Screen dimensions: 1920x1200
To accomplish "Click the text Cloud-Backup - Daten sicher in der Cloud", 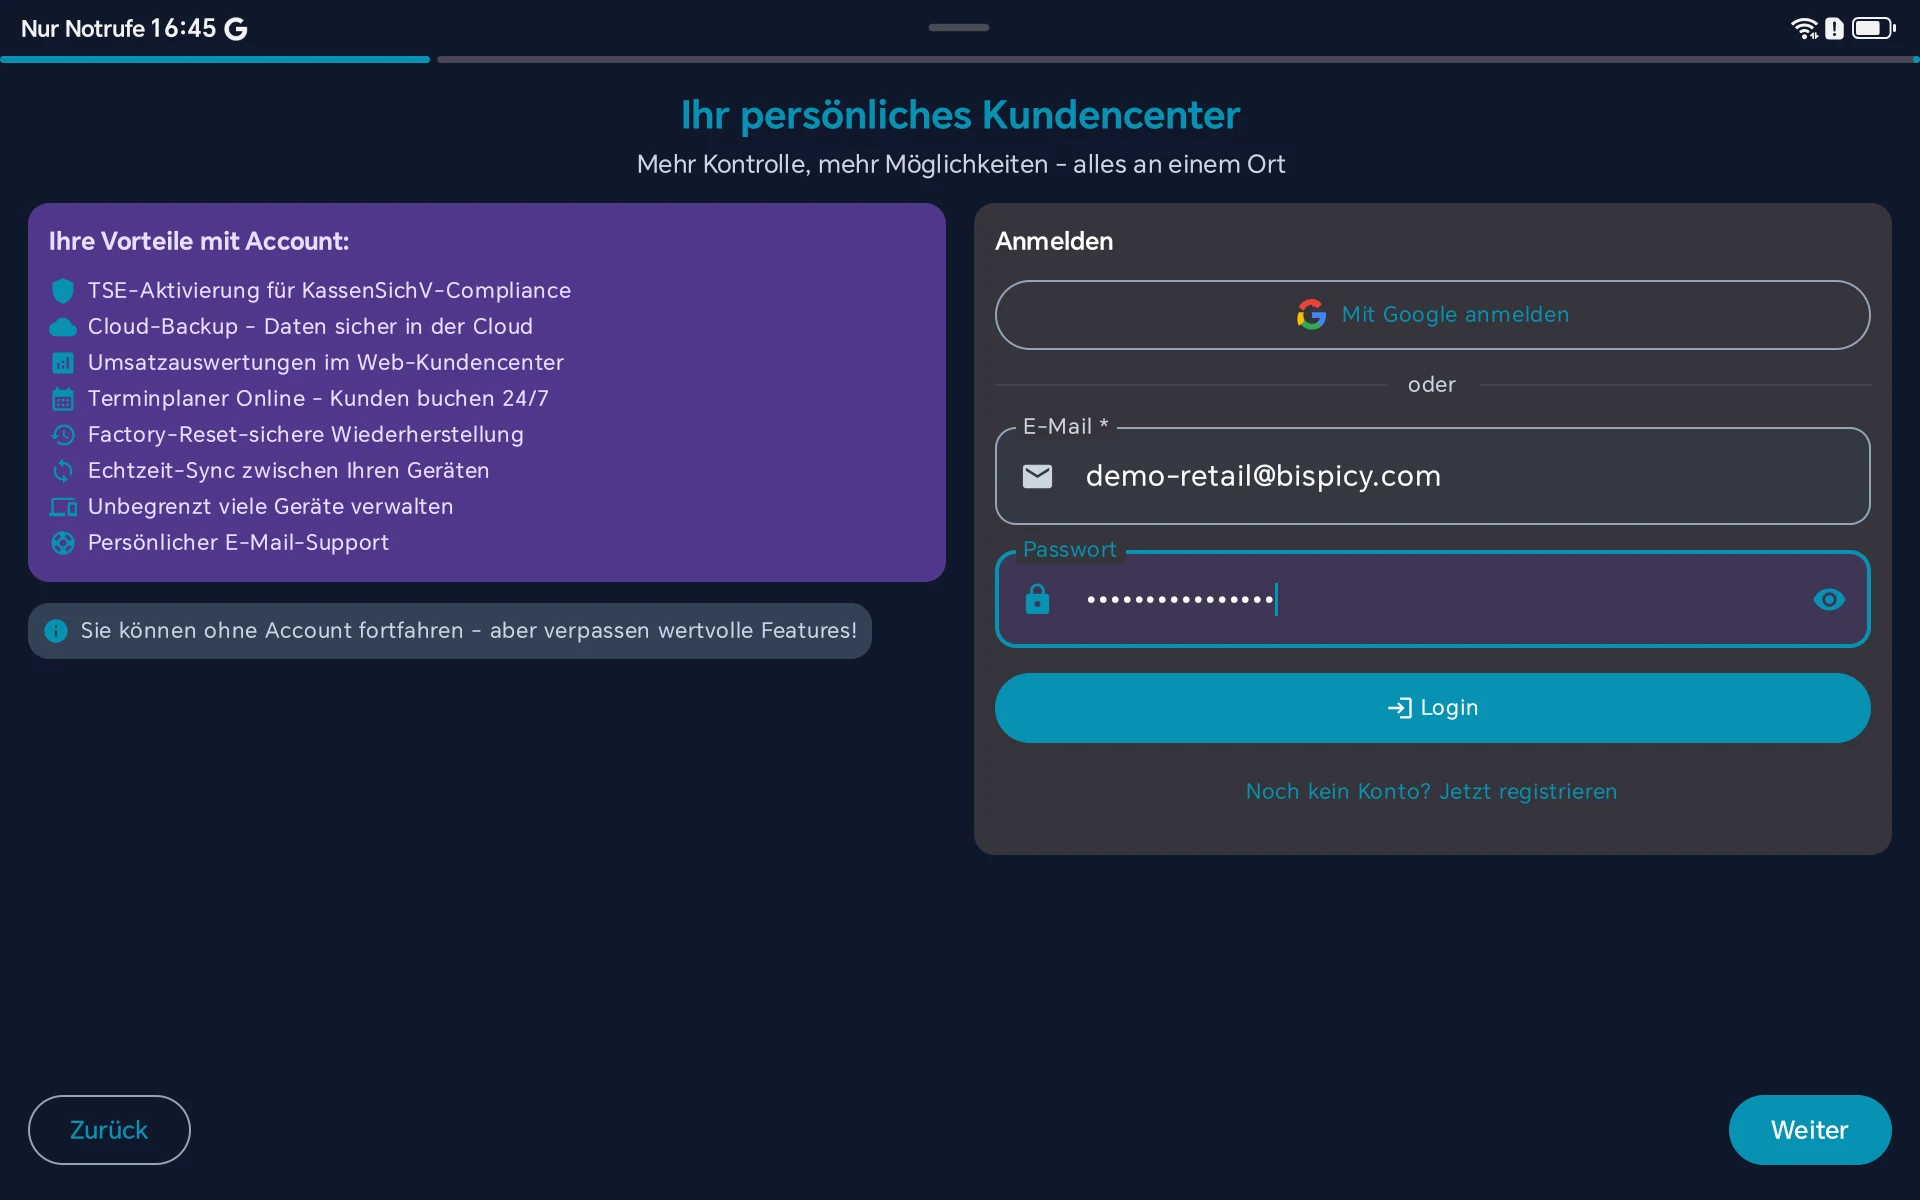I will click(310, 327).
